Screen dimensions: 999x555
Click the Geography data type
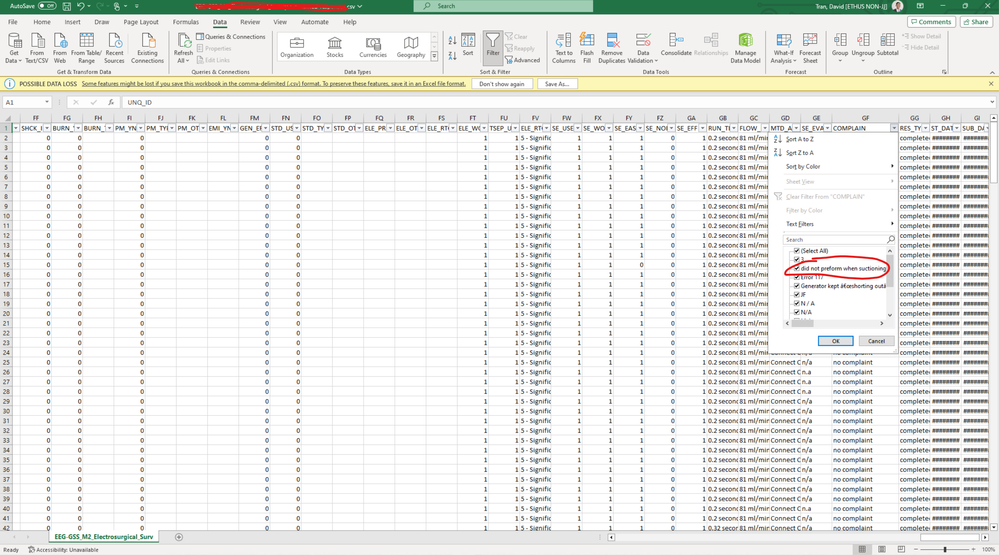[x=410, y=44]
